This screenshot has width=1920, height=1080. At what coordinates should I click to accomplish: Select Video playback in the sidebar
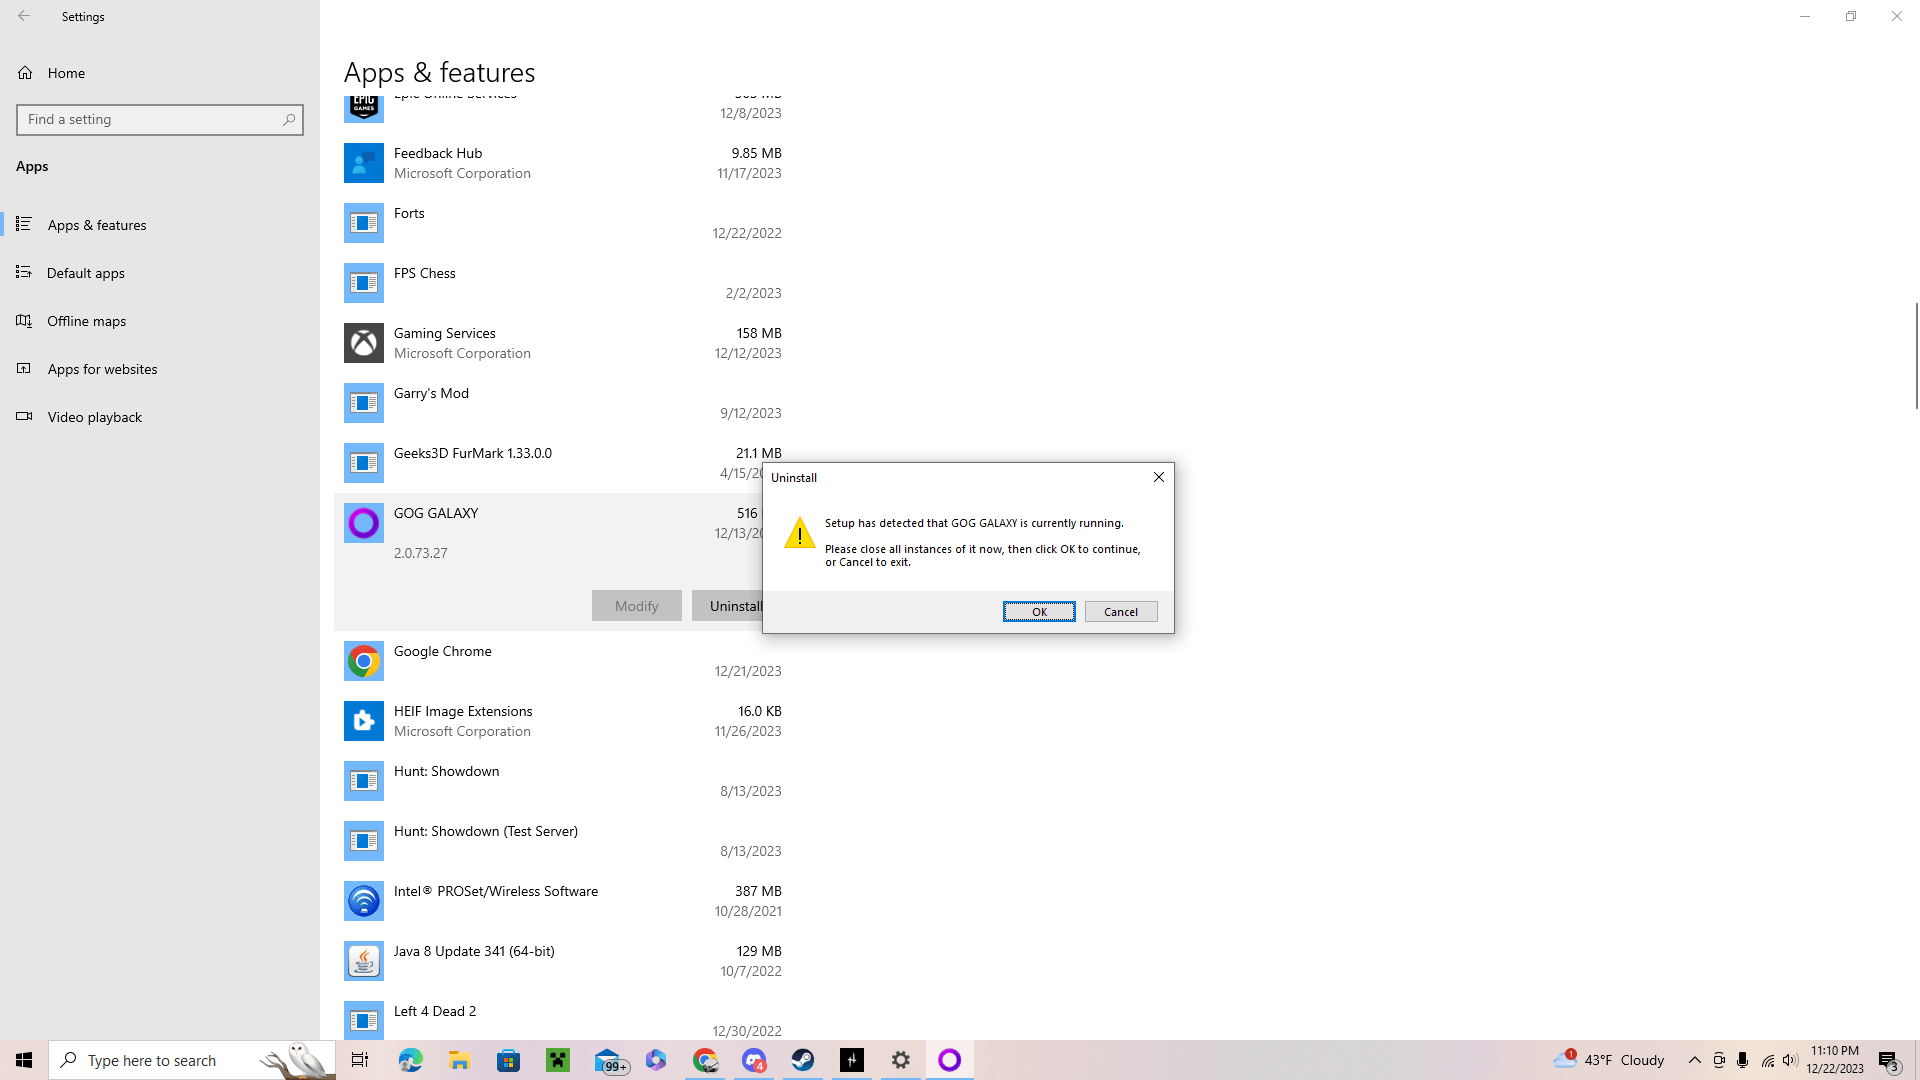click(x=94, y=416)
